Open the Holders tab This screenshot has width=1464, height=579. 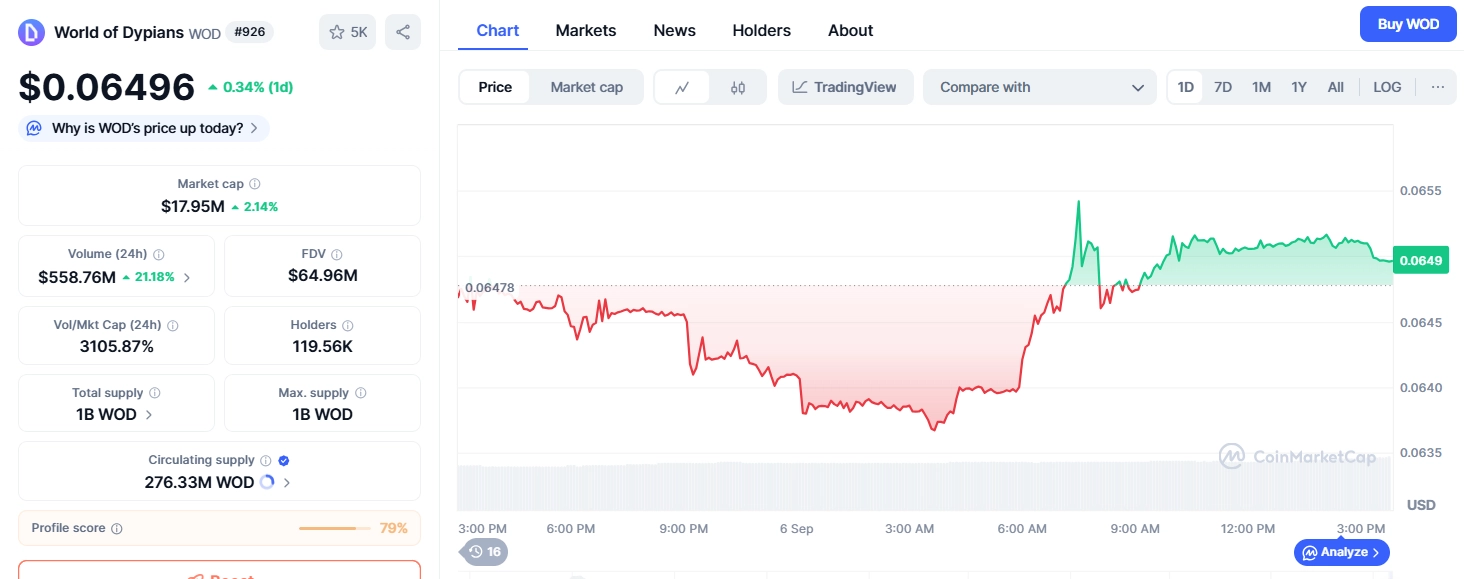coord(761,30)
